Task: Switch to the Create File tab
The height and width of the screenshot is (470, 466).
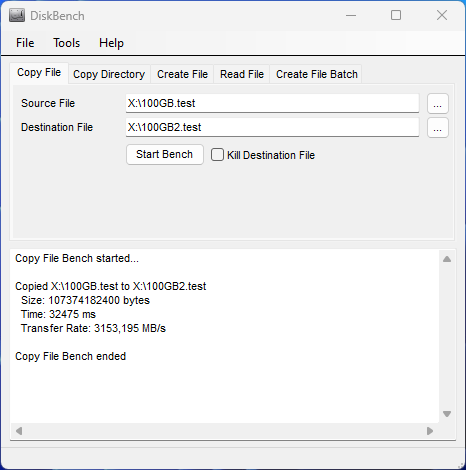Action: (x=182, y=74)
